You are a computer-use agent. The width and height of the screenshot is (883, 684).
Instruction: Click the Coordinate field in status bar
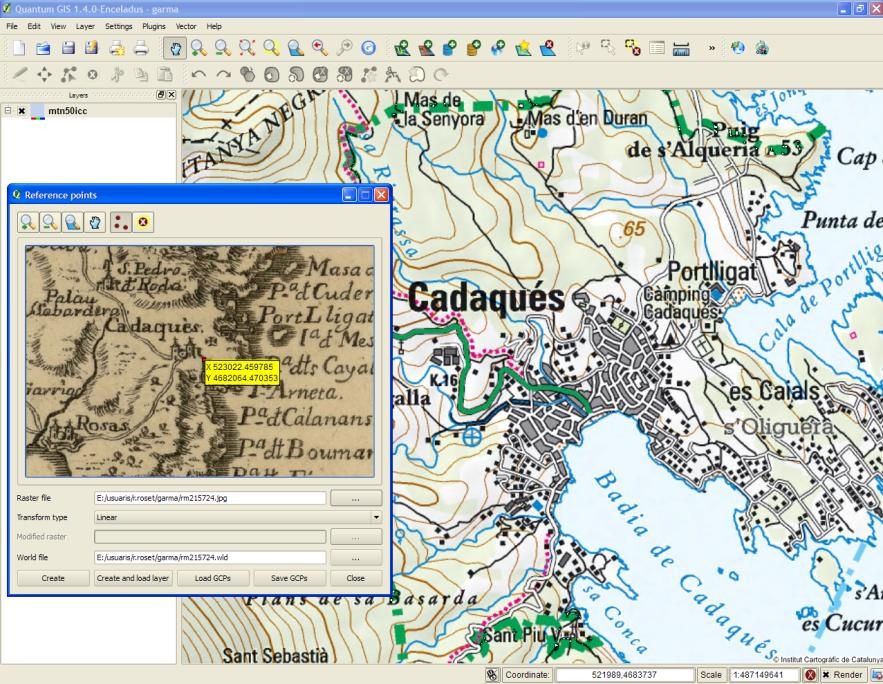625,675
